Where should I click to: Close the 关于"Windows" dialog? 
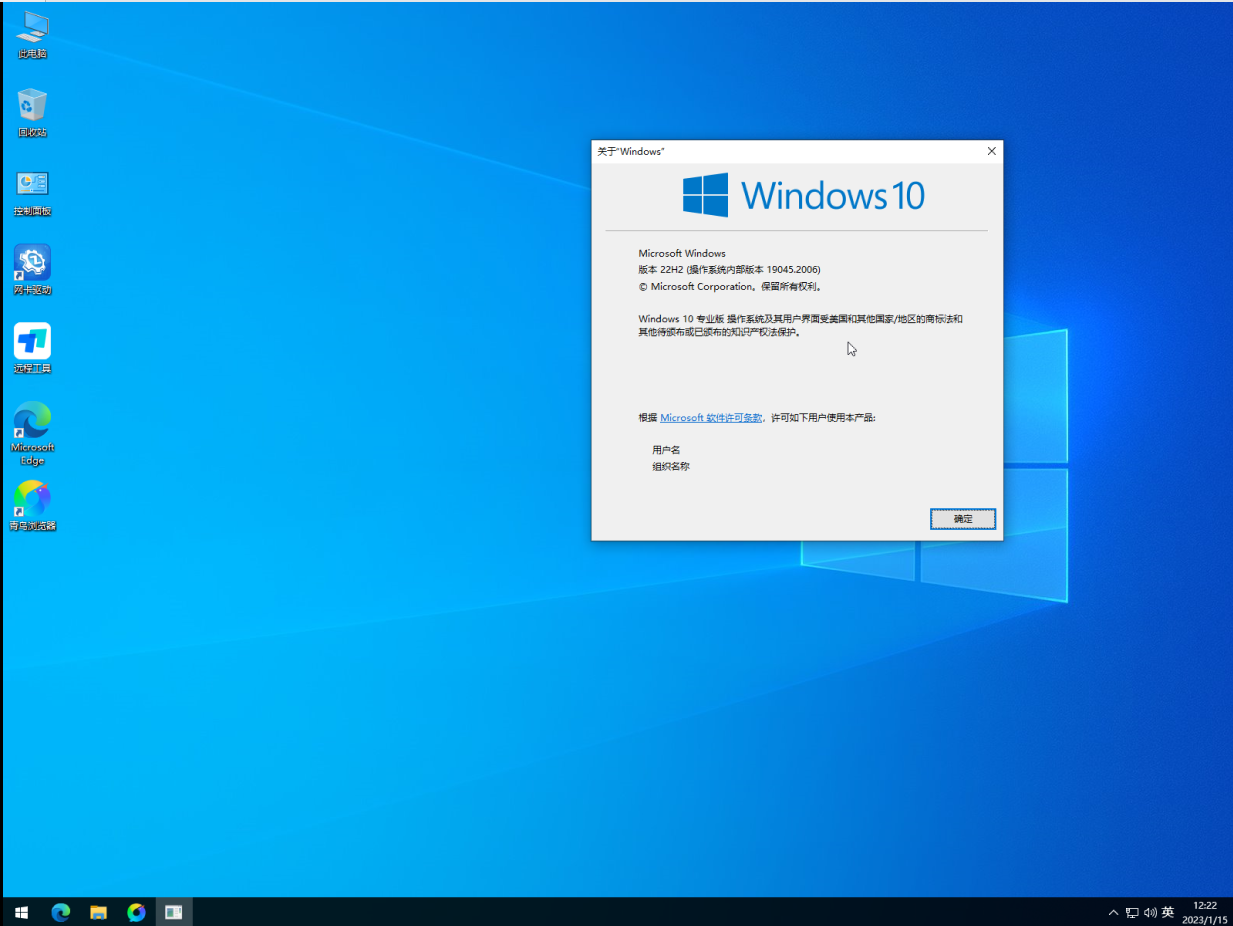tap(991, 151)
